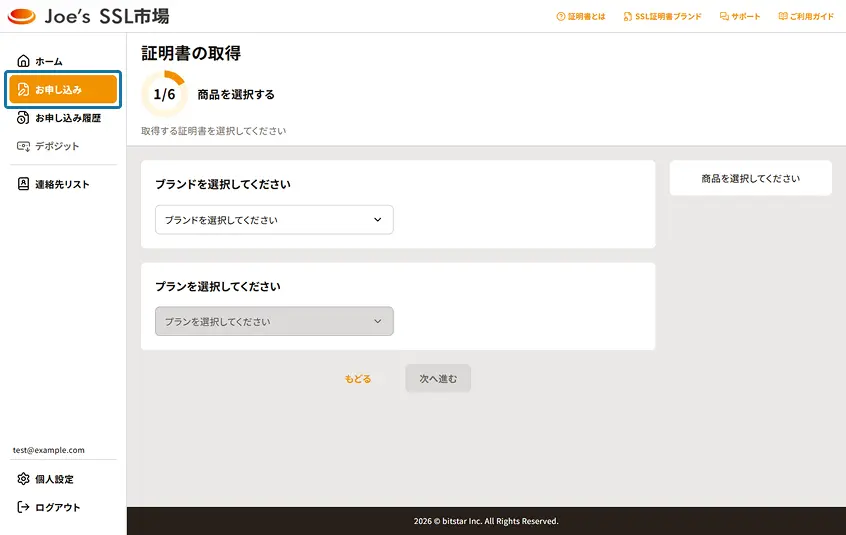Click the 連絡先リスト contact icon

click(x=23, y=184)
